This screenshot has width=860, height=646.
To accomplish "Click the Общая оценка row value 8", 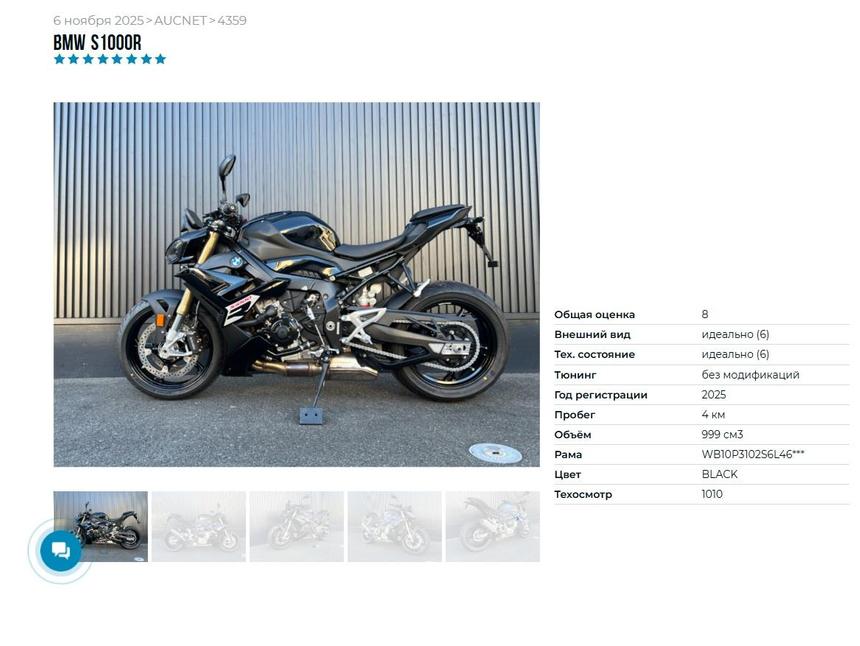I will [x=705, y=314].
